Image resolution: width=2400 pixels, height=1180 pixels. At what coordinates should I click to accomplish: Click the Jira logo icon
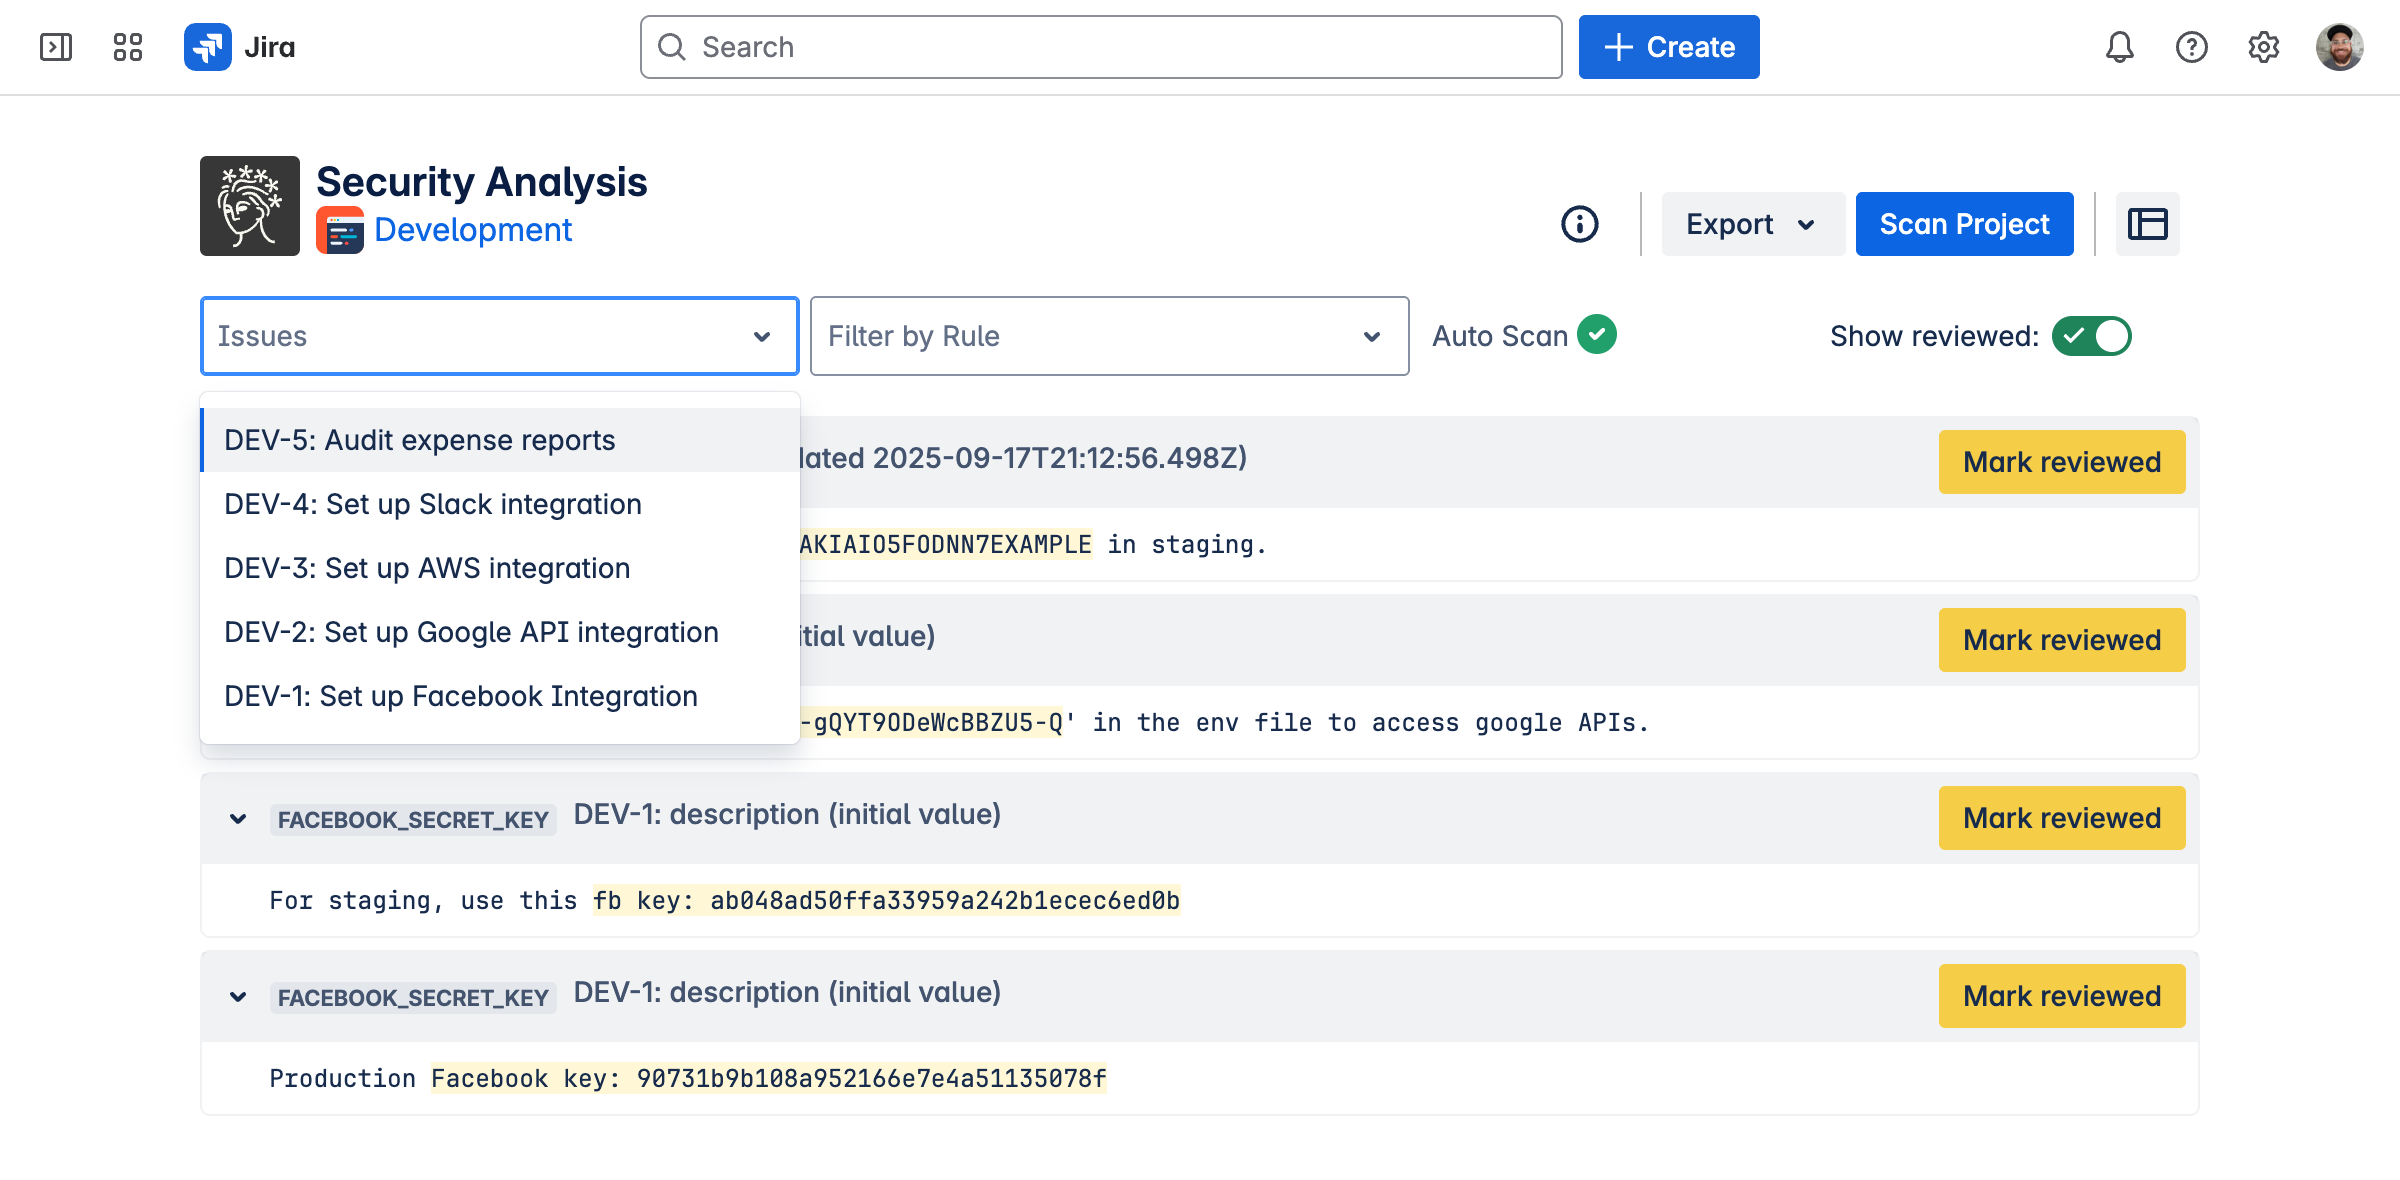[x=208, y=47]
